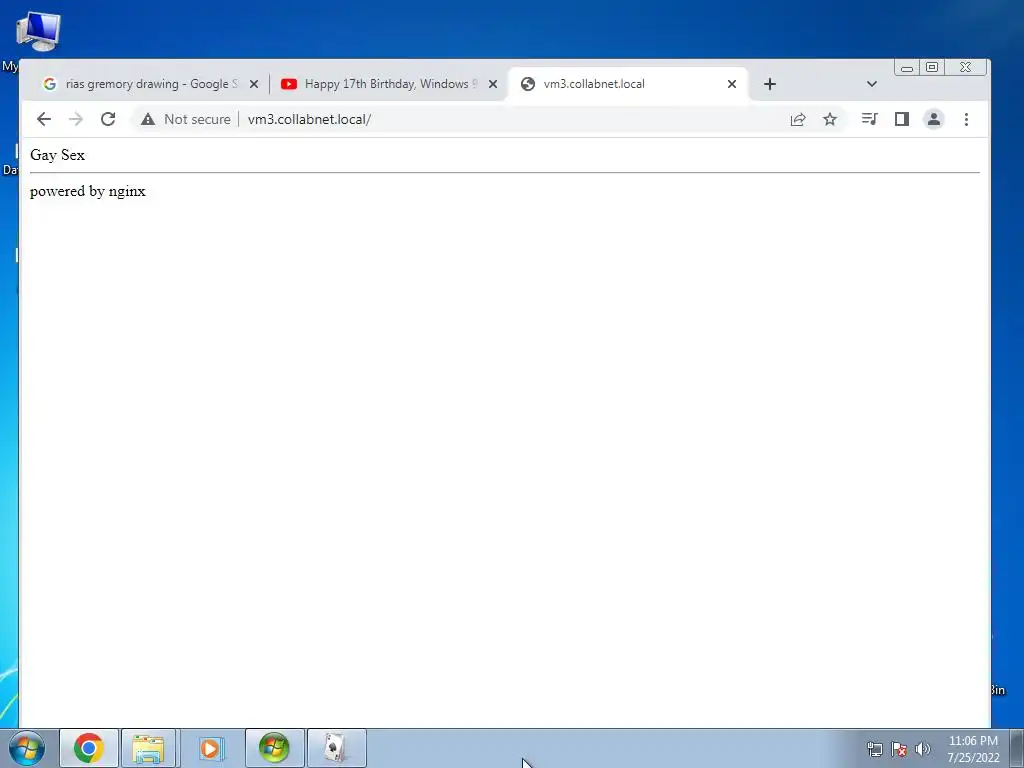Open the Windows Start menu
Viewport: 1024px width, 768px height.
point(27,748)
